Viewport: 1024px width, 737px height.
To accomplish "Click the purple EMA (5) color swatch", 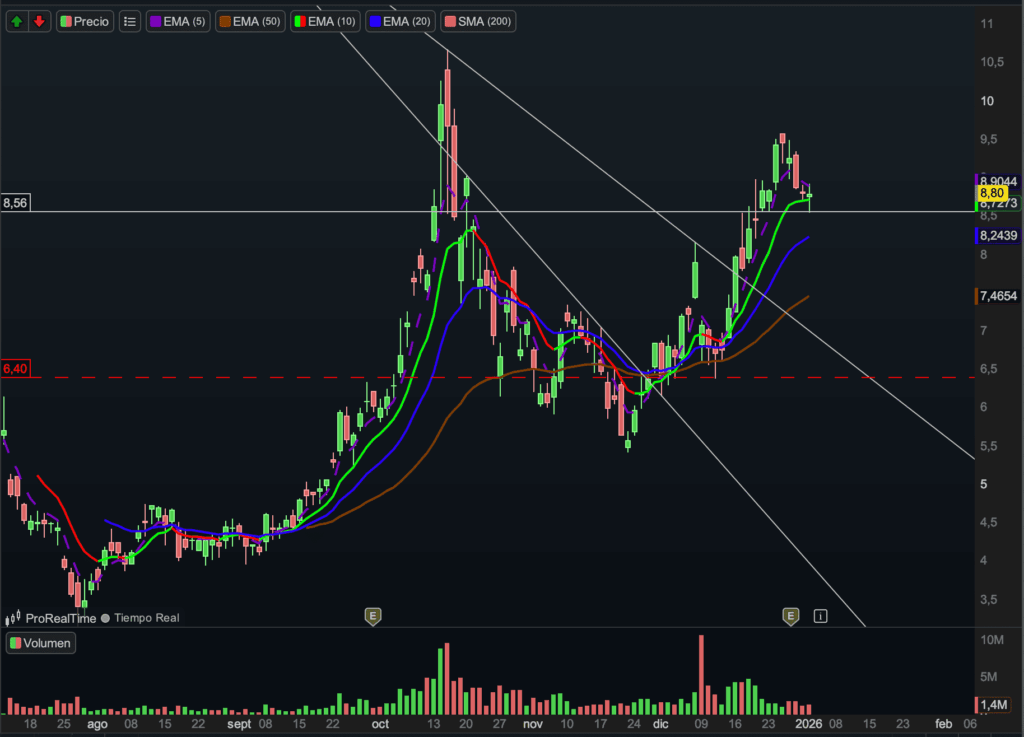I will pyautogui.click(x=155, y=21).
